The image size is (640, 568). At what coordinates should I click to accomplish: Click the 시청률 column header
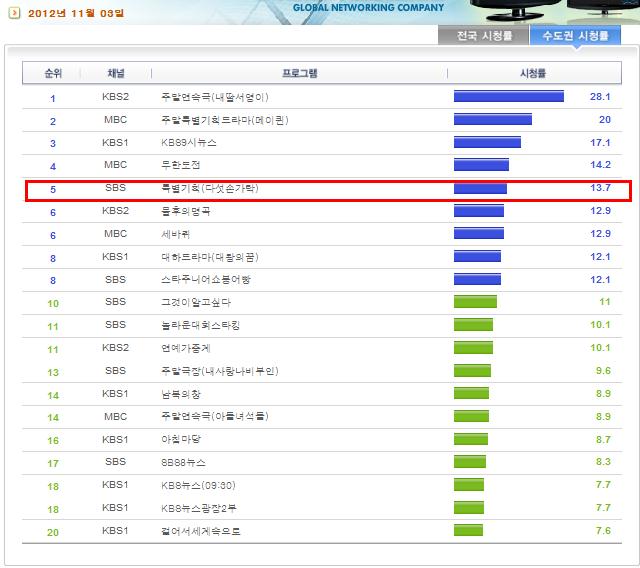pyautogui.click(x=533, y=73)
